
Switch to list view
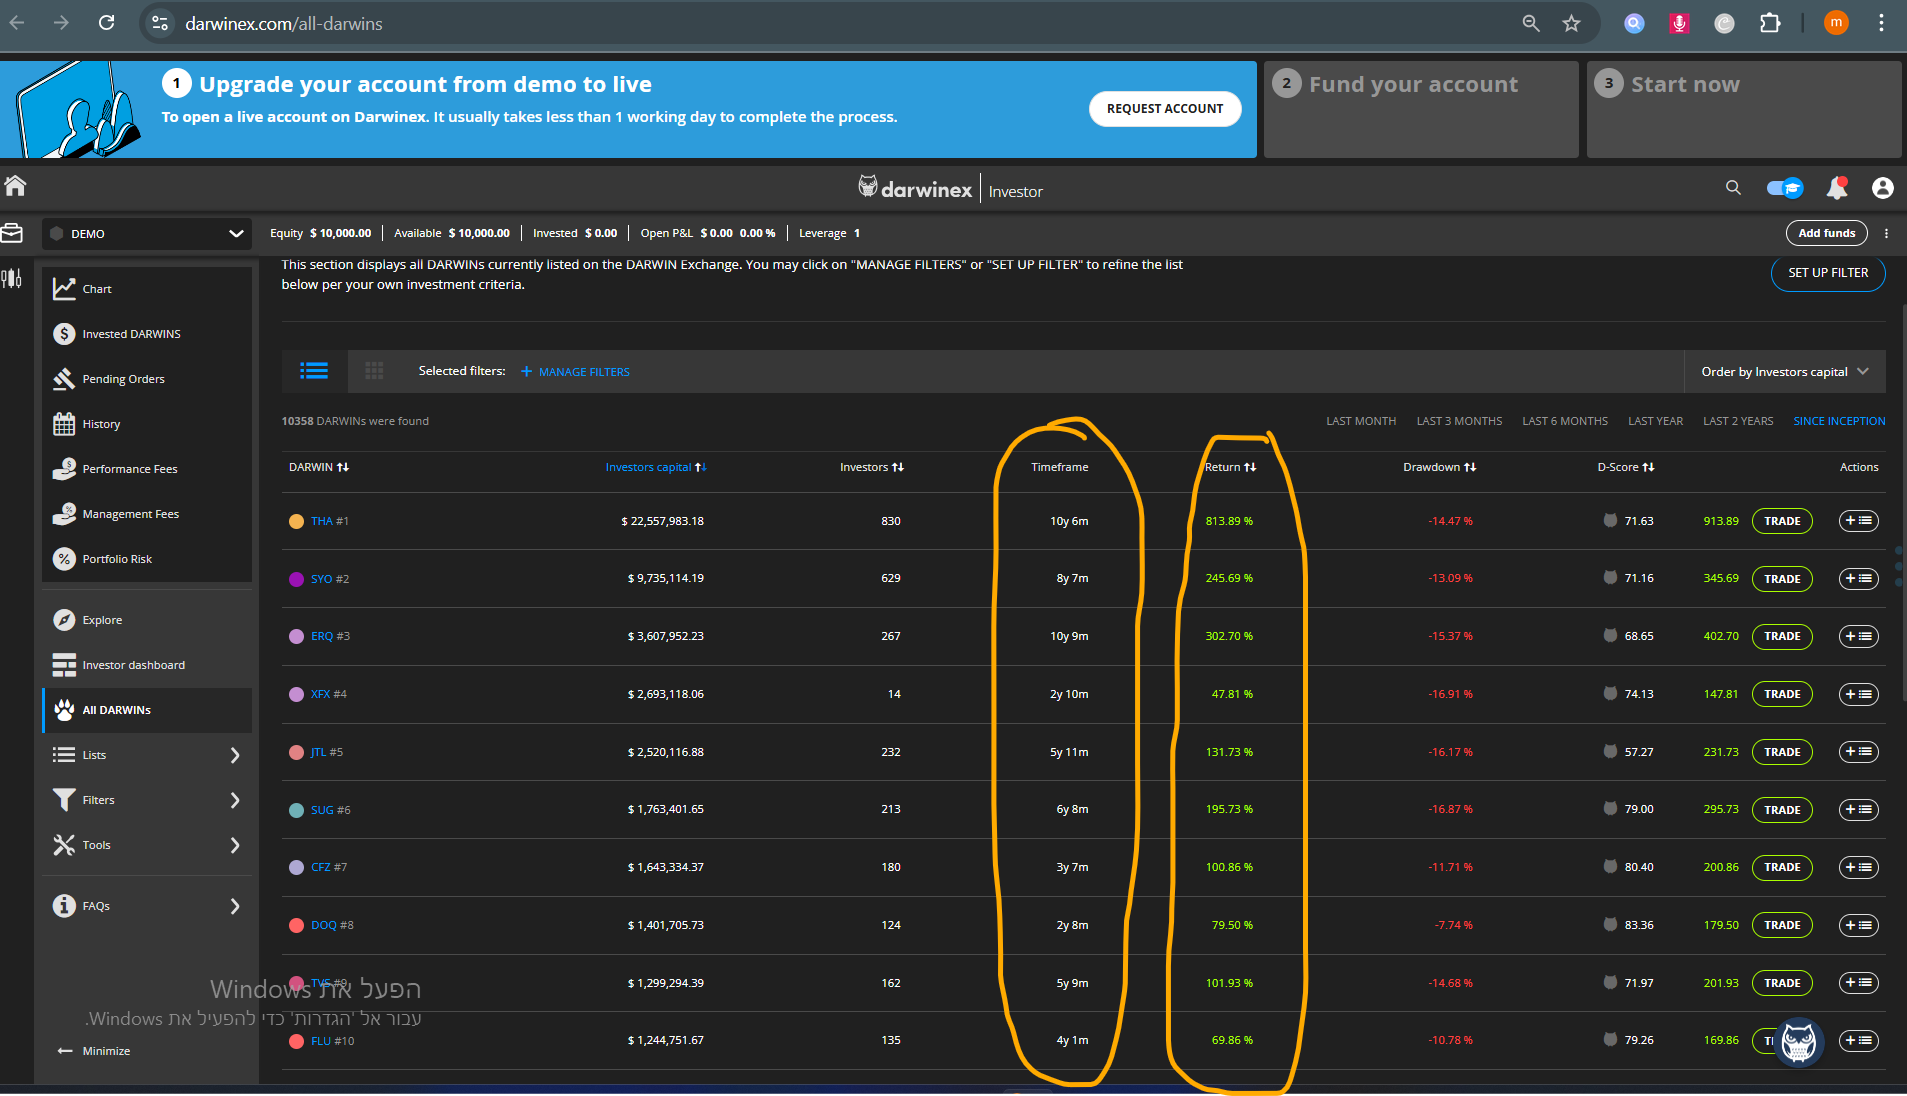314,371
